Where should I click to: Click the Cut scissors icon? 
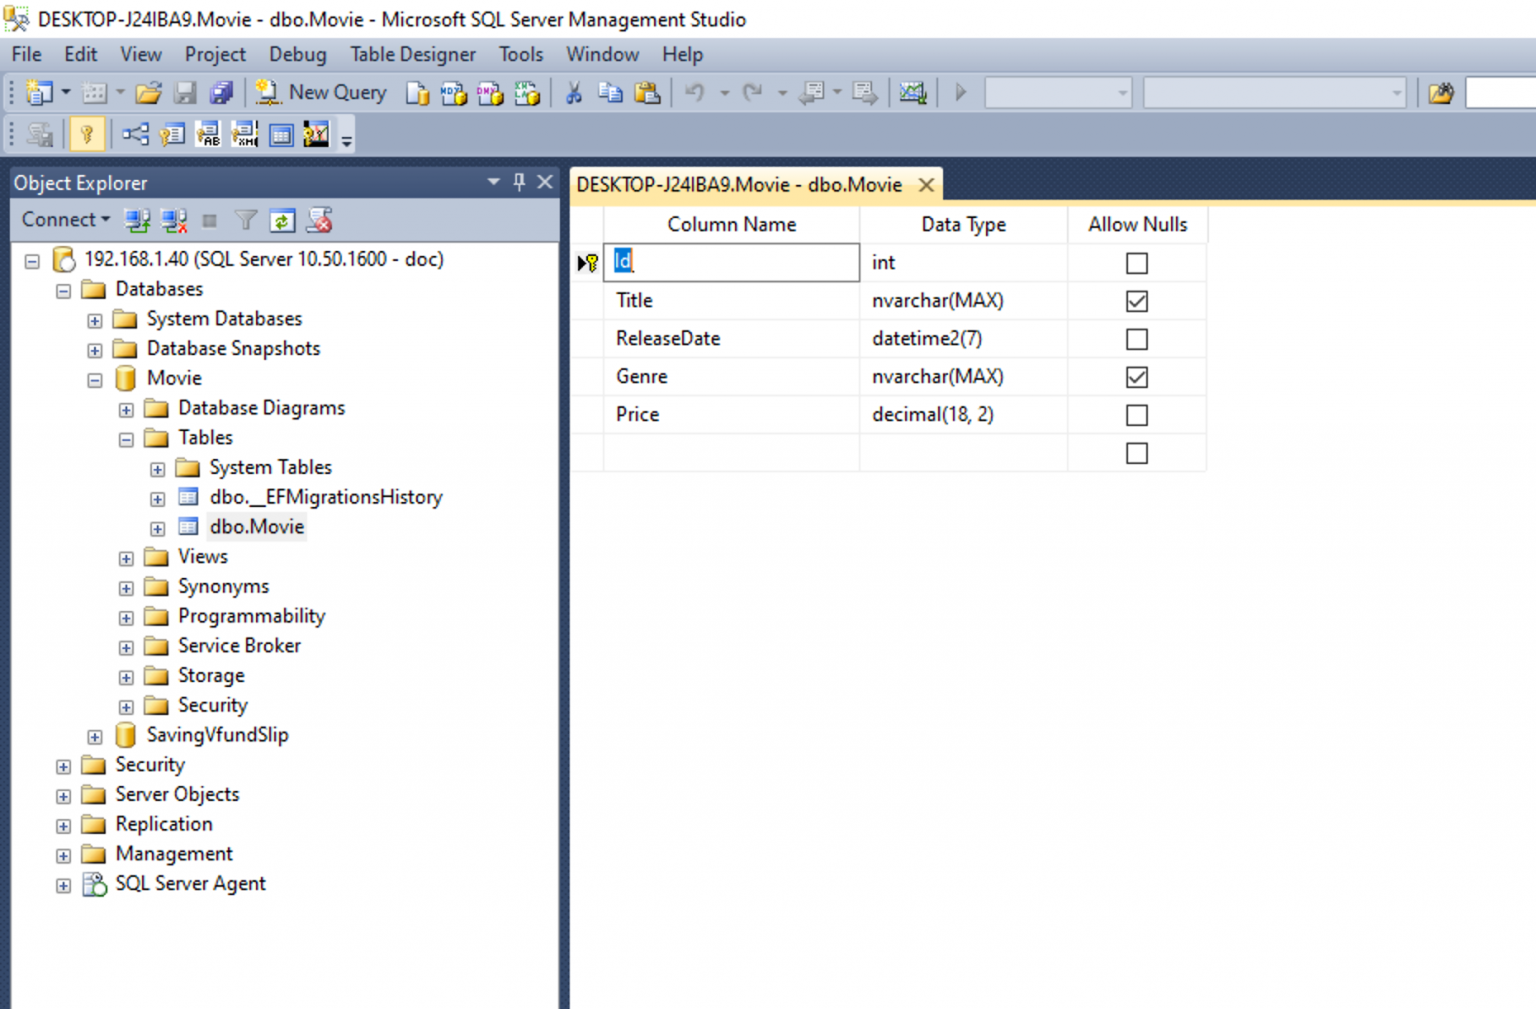tap(574, 93)
